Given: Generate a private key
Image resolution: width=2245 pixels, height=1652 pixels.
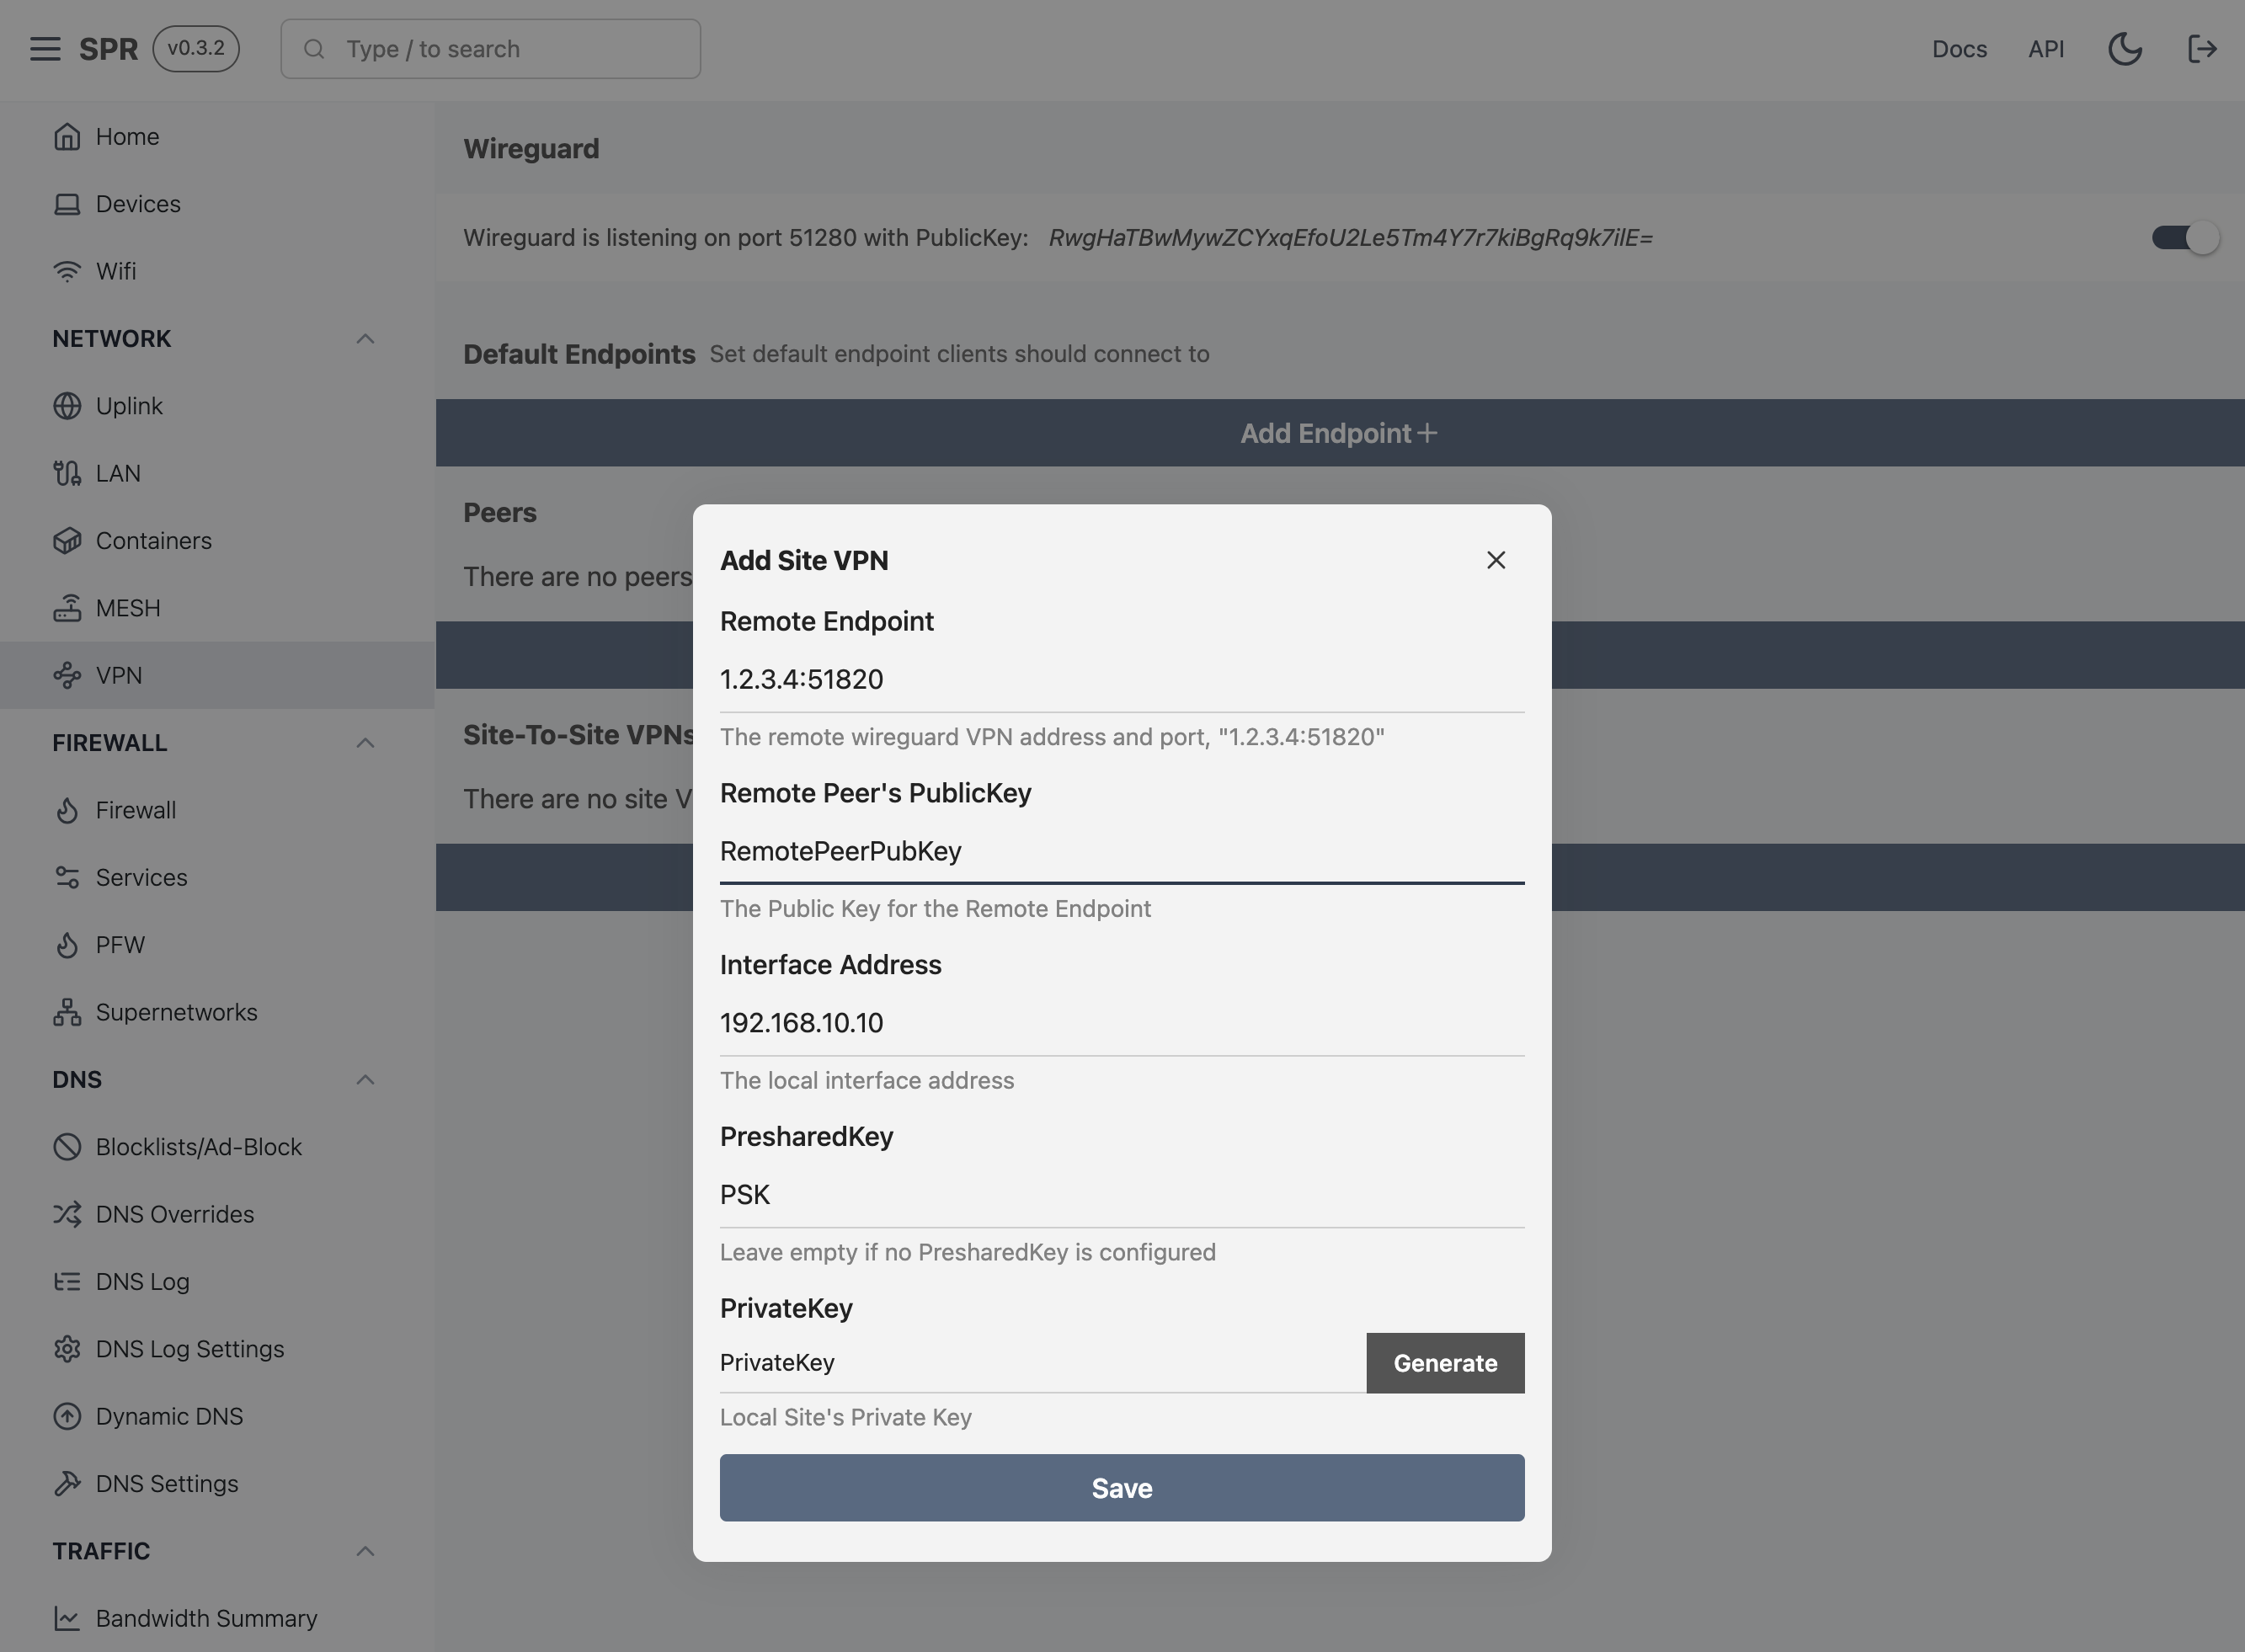Looking at the screenshot, I should point(1445,1363).
